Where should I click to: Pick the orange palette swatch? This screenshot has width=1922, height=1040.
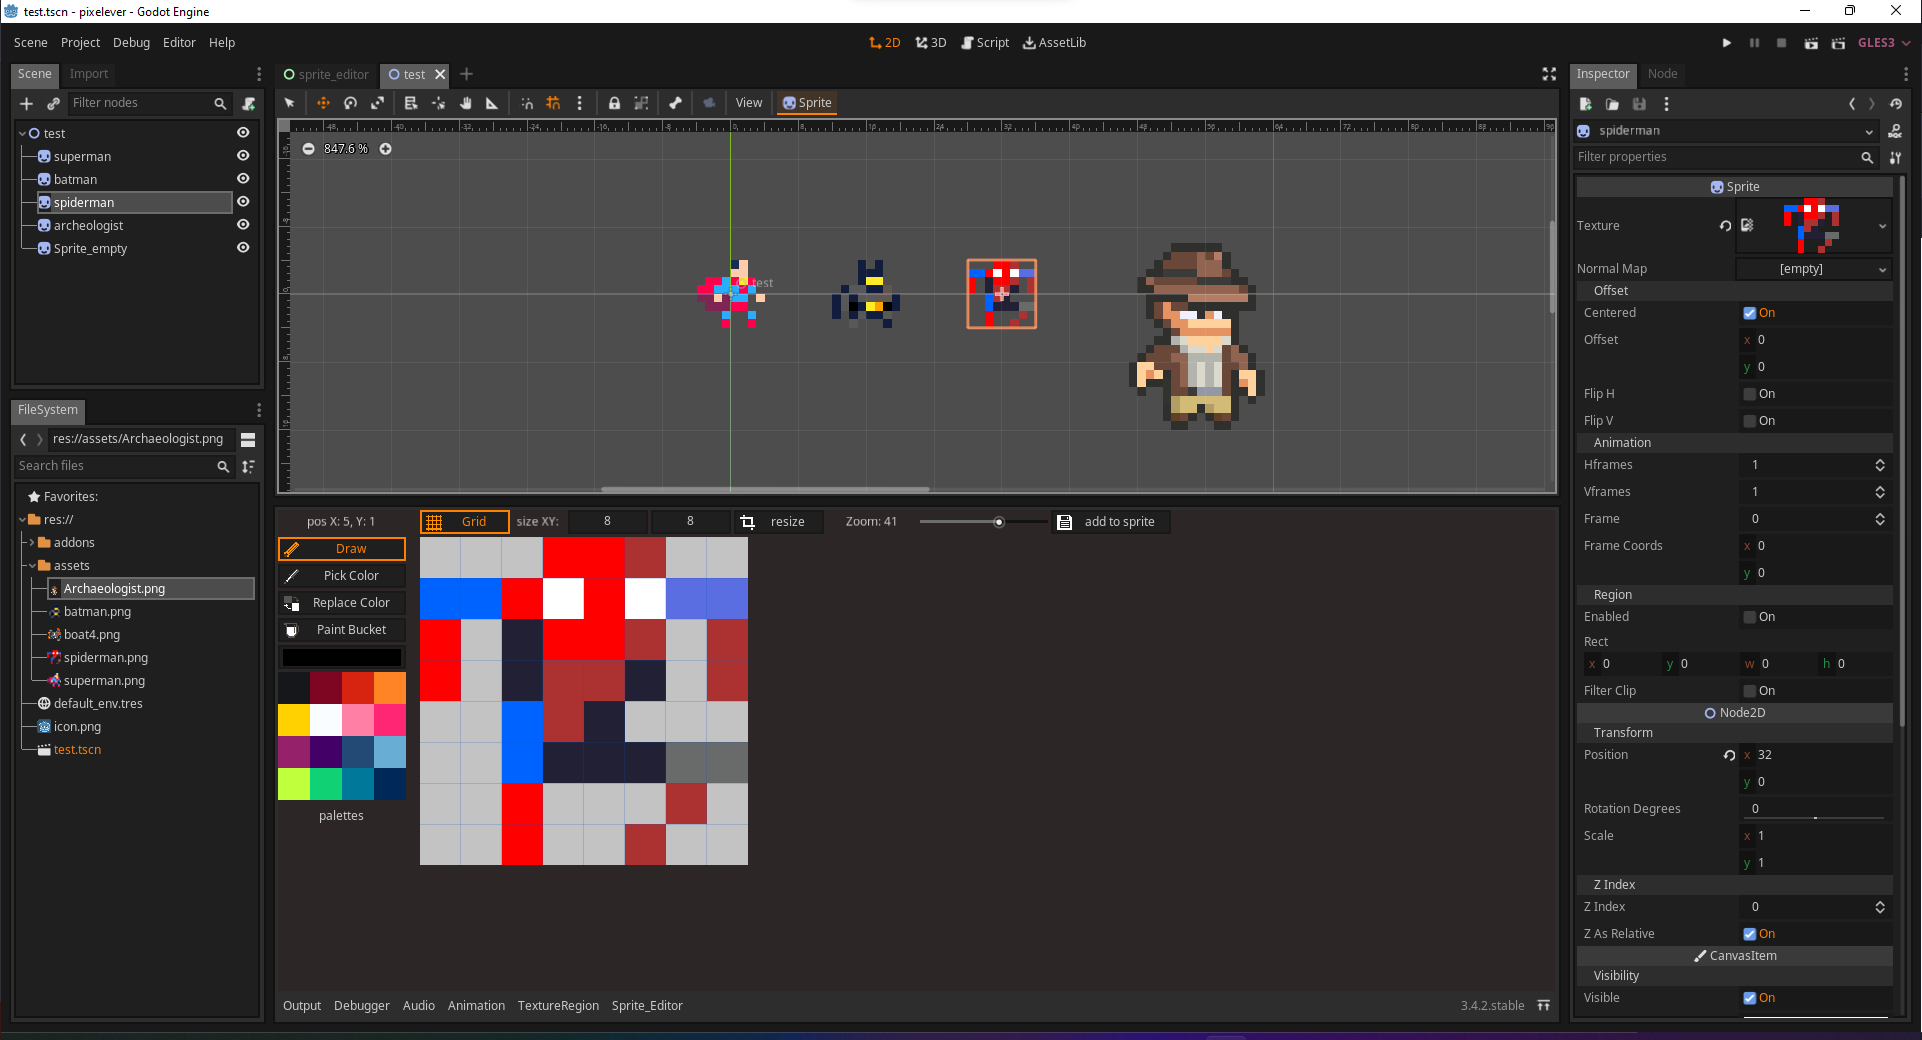click(x=390, y=688)
